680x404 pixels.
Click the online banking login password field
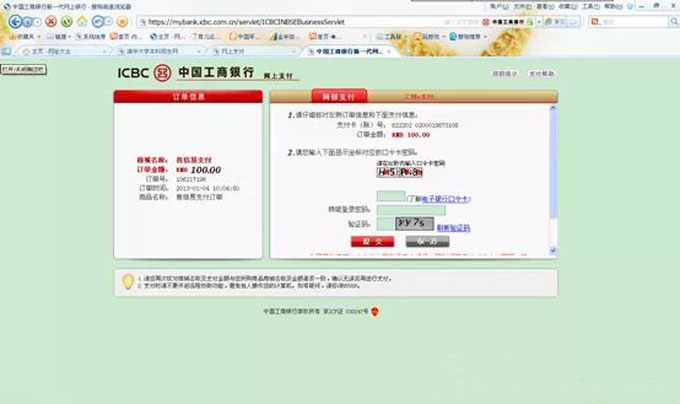(411, 210)
